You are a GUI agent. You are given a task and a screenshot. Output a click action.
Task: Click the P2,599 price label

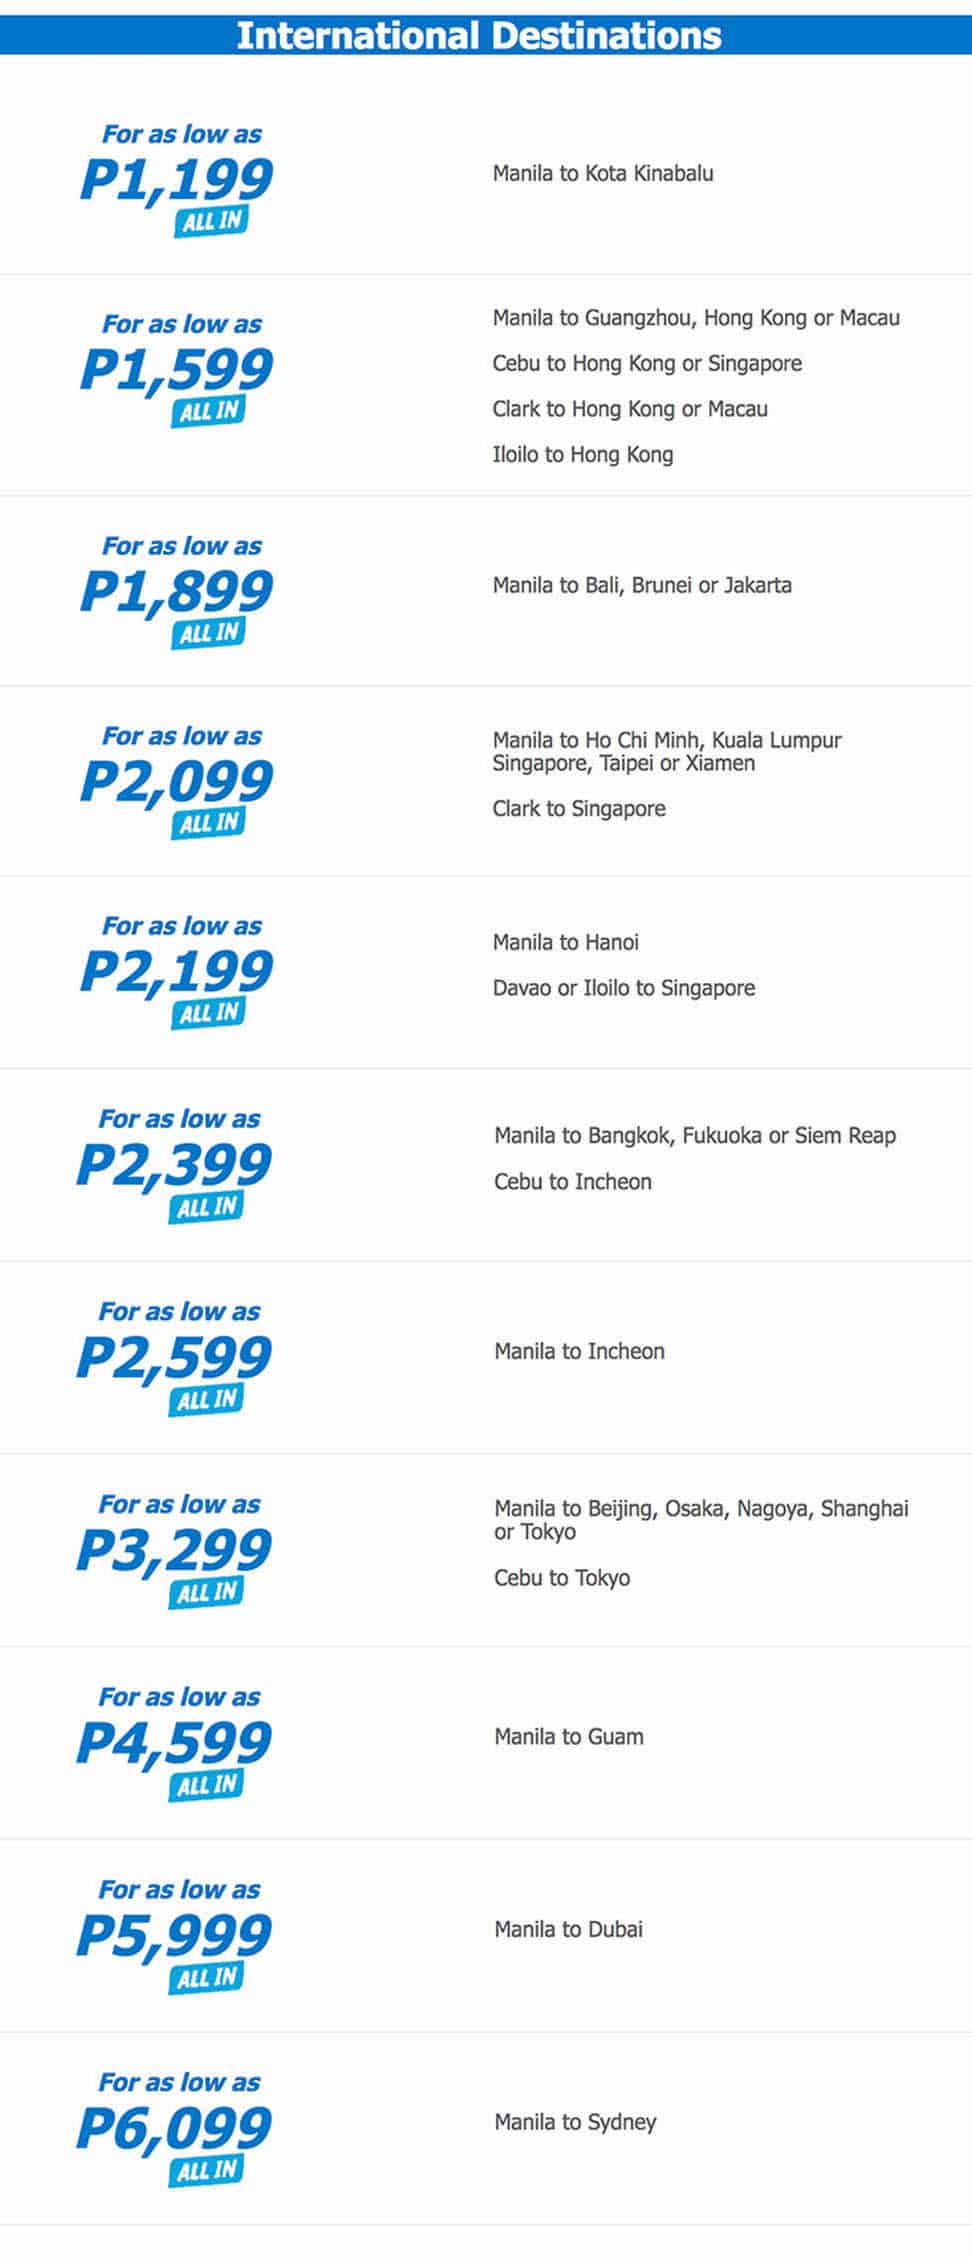click(x=174, y=1358)
